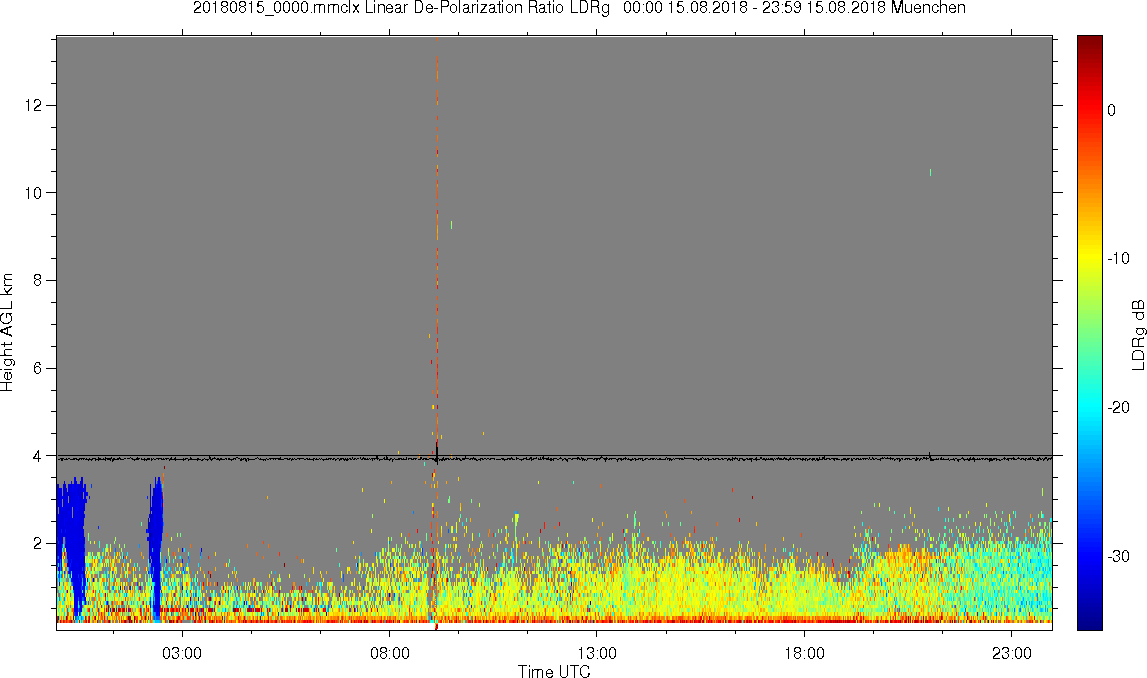The height and width of the screenshot is (678, 1147).
Task: Click the 'Time UTC' axis label
Action: pos(554,671)
